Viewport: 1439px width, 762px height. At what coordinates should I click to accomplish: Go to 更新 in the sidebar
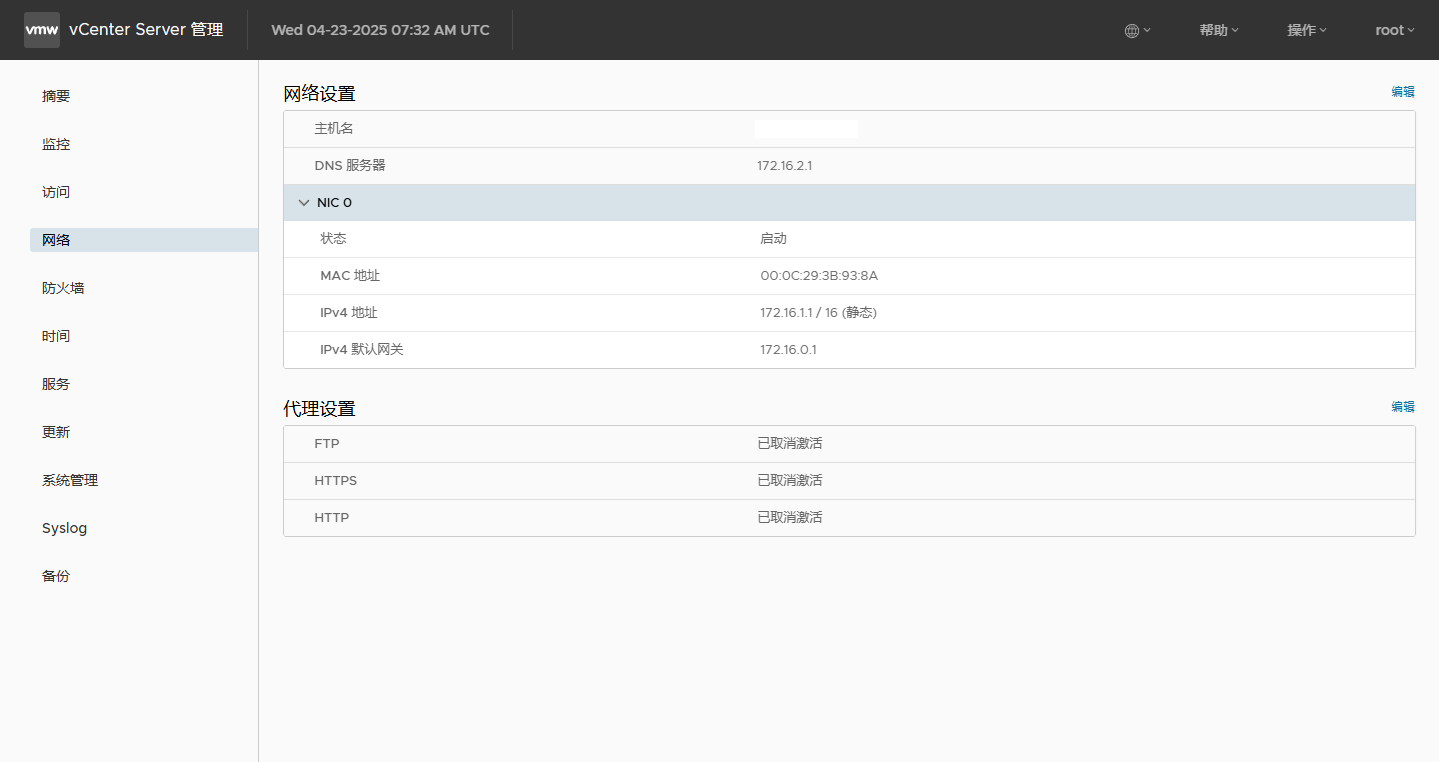coord(56,432)
